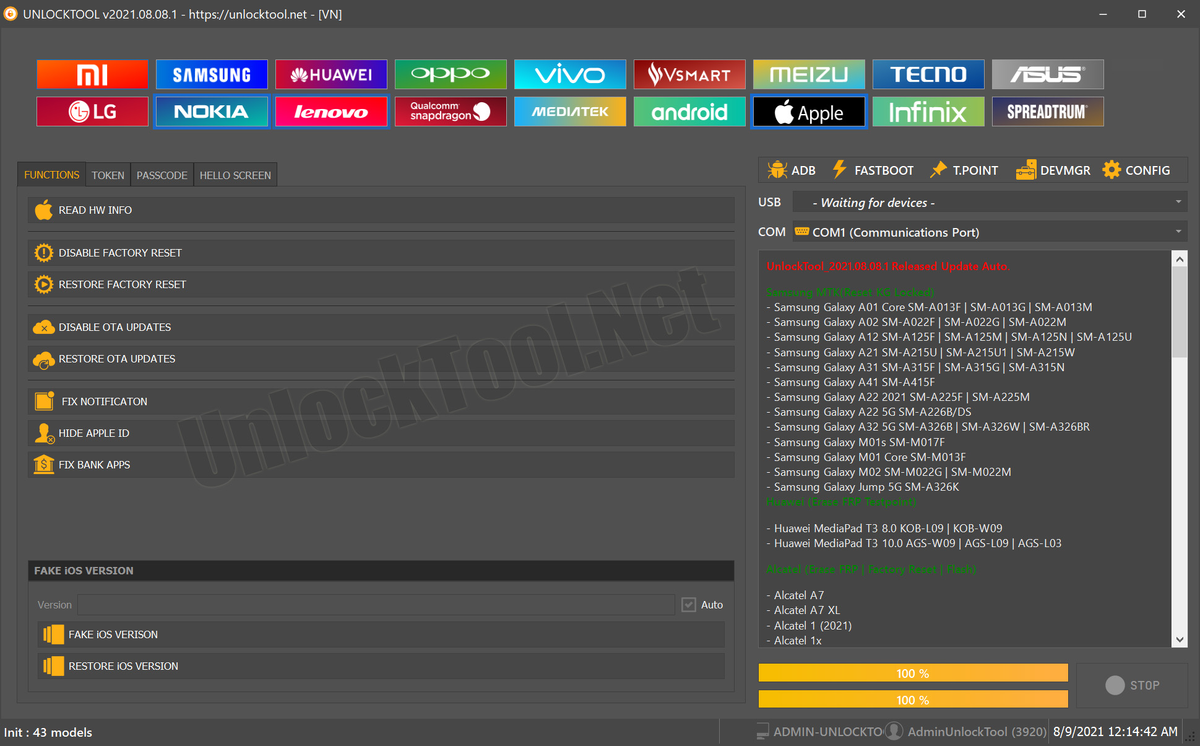Select the Apple brand tile

[809, 111]
